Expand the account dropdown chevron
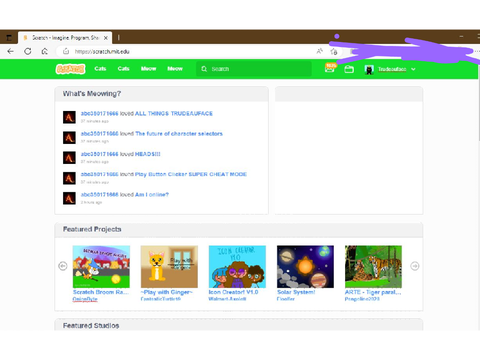 point(413,69)
